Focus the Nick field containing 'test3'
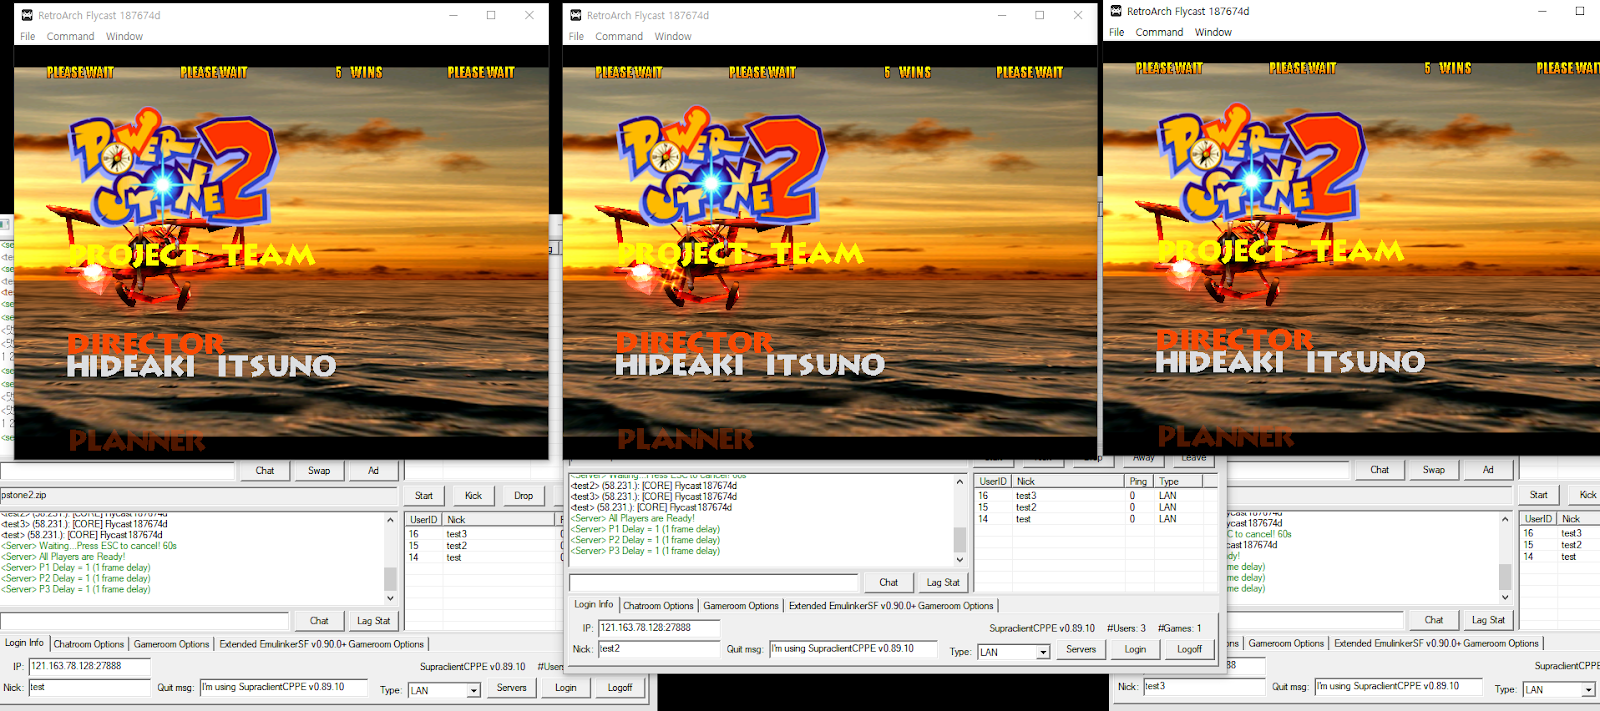 coord(1204,687)
